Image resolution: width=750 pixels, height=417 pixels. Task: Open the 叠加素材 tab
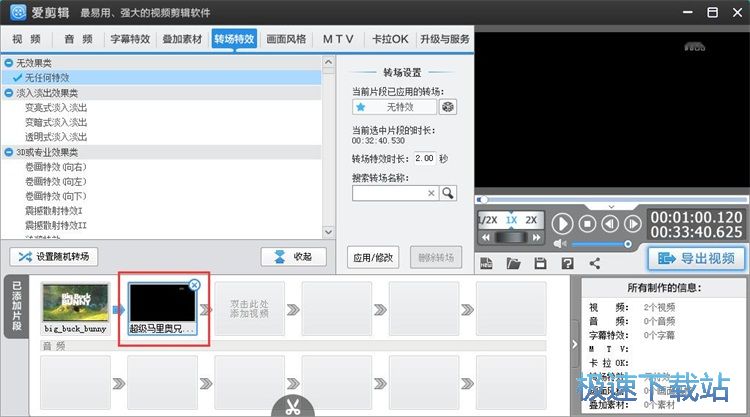(x=182, y=39)
